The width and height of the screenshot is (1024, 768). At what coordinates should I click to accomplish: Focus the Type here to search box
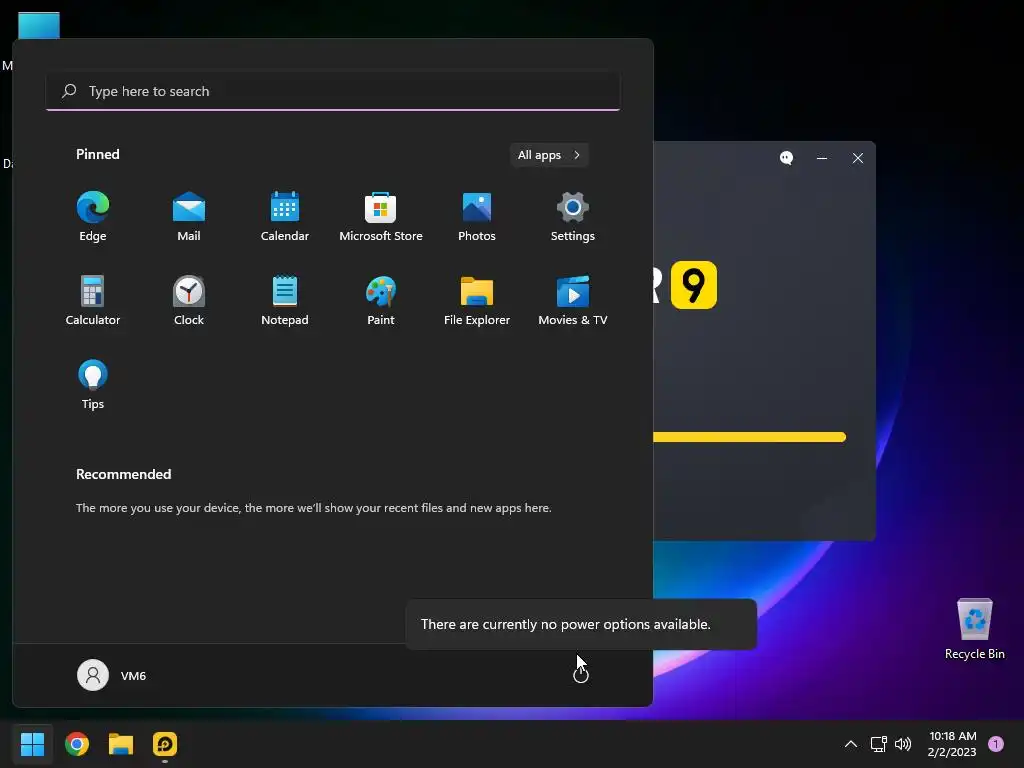tap(333, 91)
